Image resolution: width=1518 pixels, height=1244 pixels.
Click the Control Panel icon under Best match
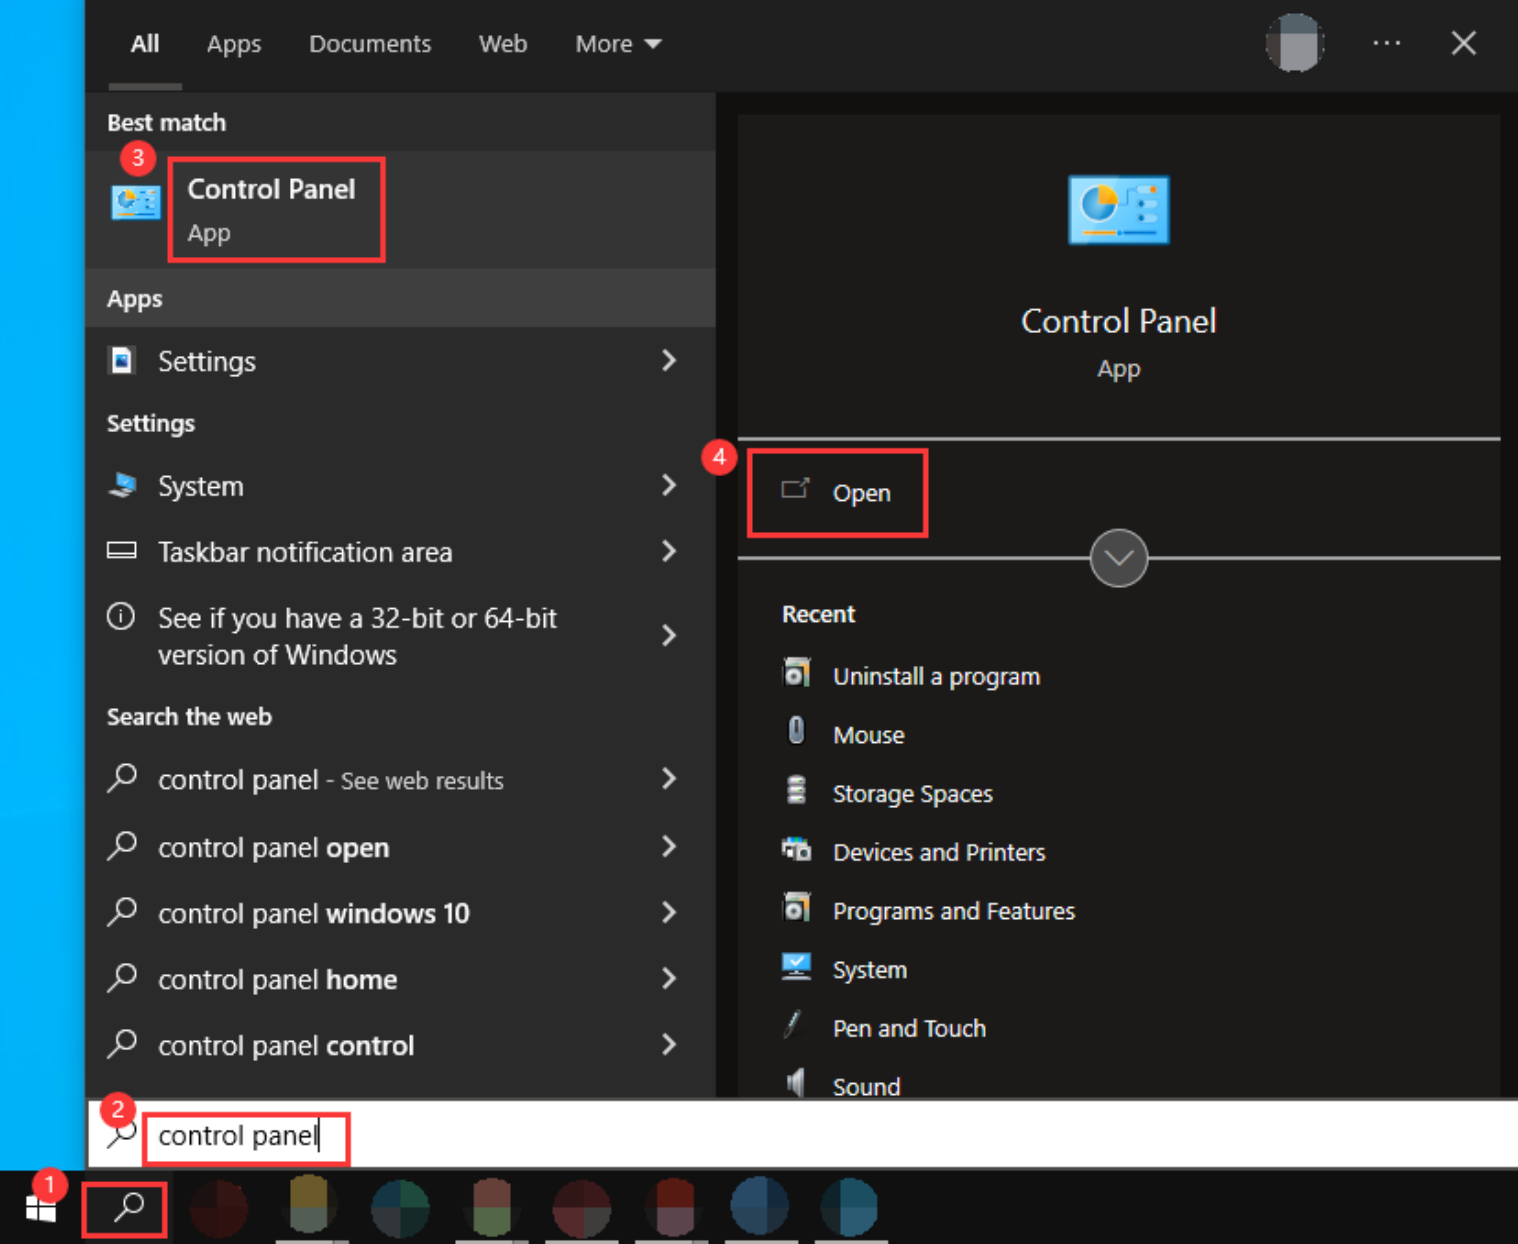pyautogui.click(x=135, y=203)
